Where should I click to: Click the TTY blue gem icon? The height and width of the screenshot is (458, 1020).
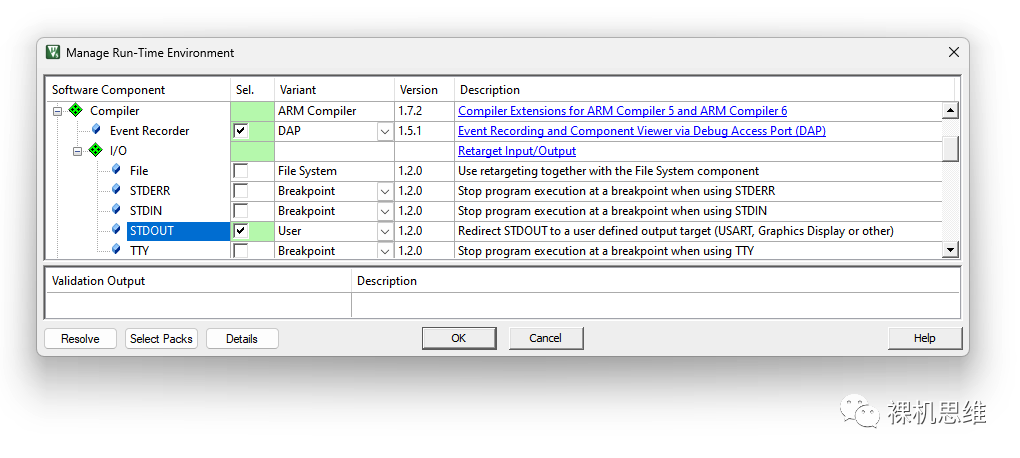(116, 250)
